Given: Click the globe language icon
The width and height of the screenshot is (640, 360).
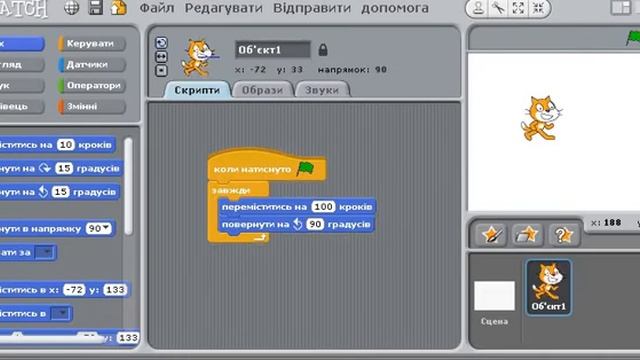Looking at the screenshot, I should 71,8.
